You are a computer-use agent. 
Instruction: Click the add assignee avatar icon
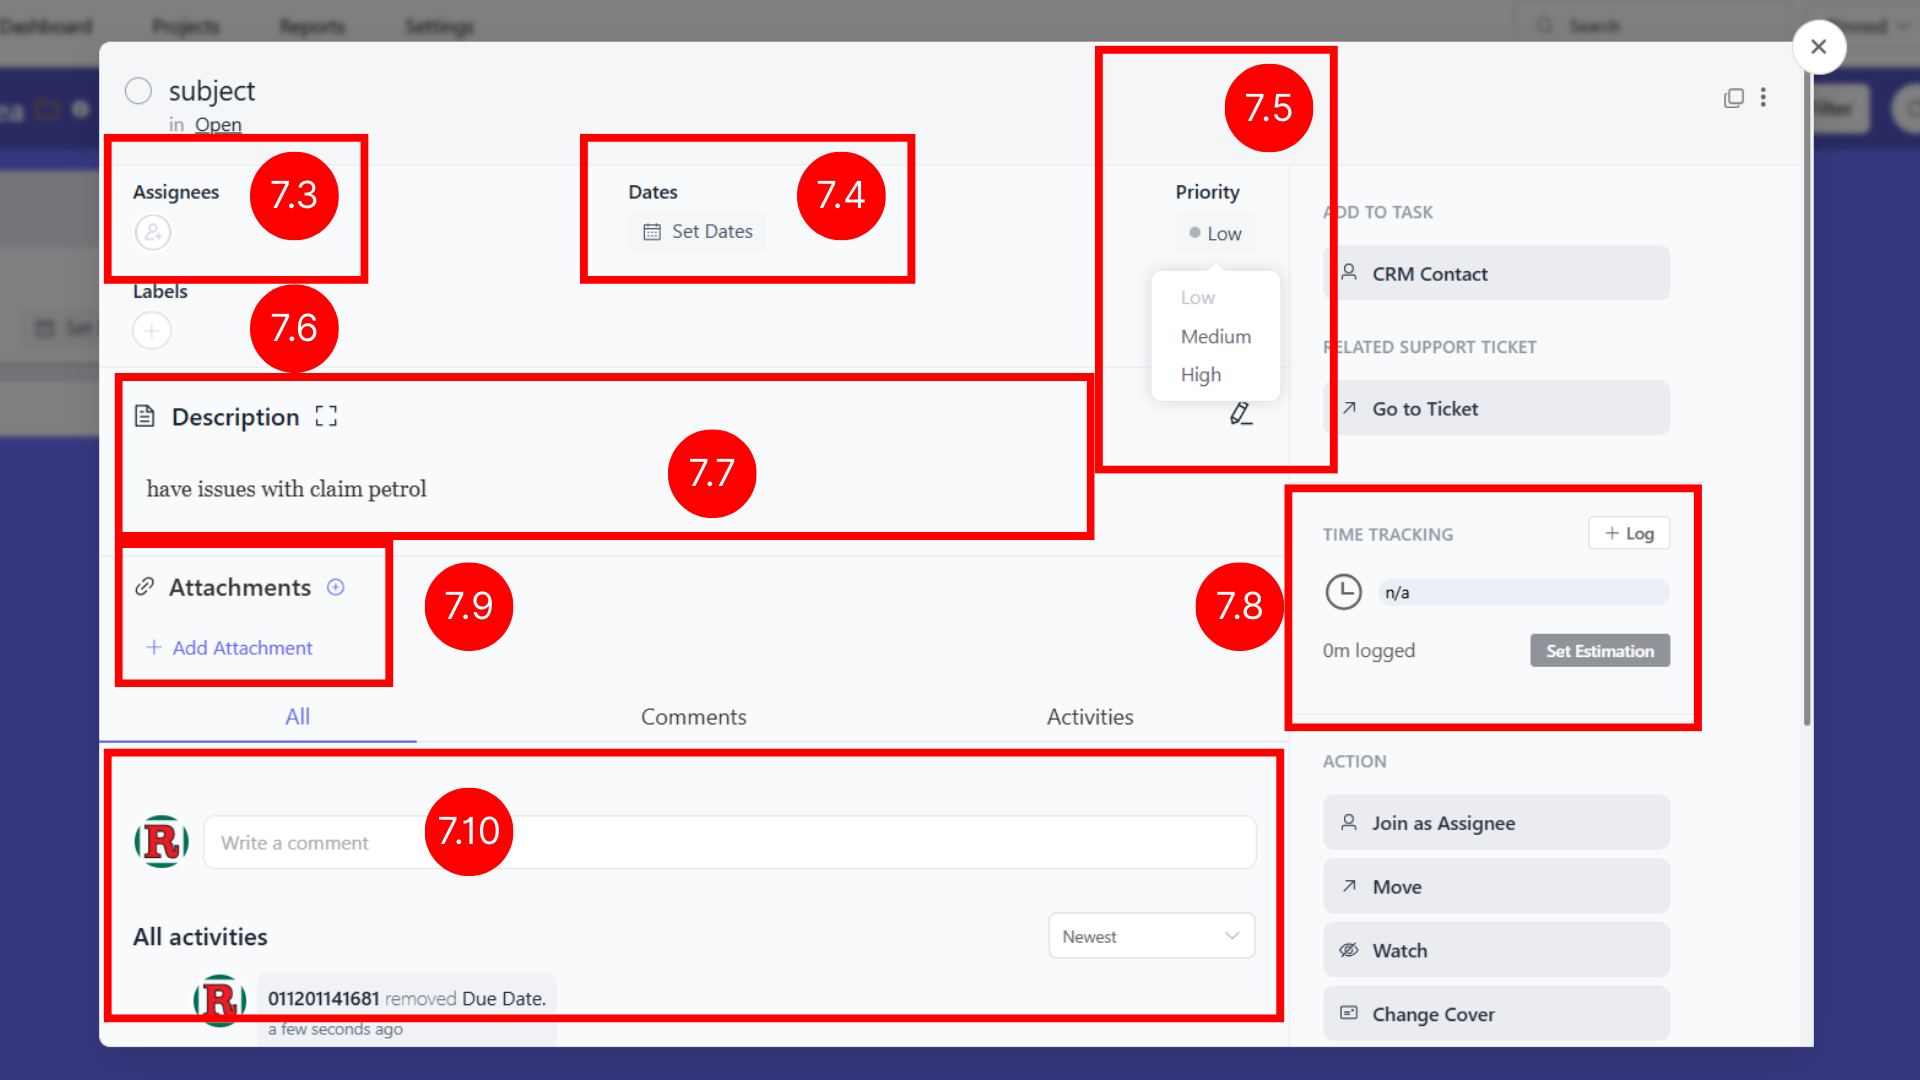pos(153,233)
